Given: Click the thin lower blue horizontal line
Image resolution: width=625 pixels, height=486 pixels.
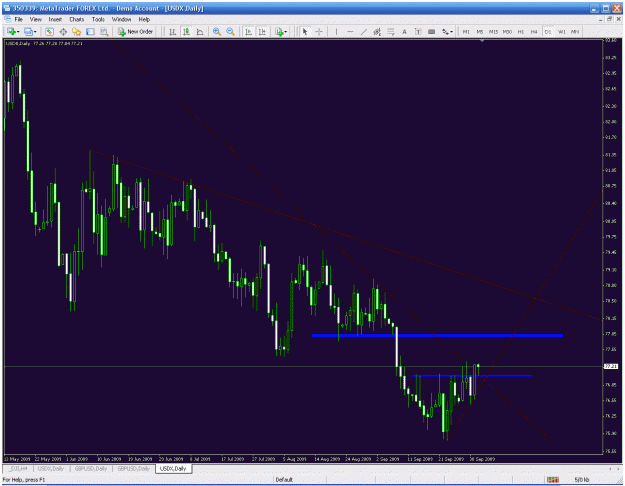Looking at the screenshot, I should pos(472,376).
